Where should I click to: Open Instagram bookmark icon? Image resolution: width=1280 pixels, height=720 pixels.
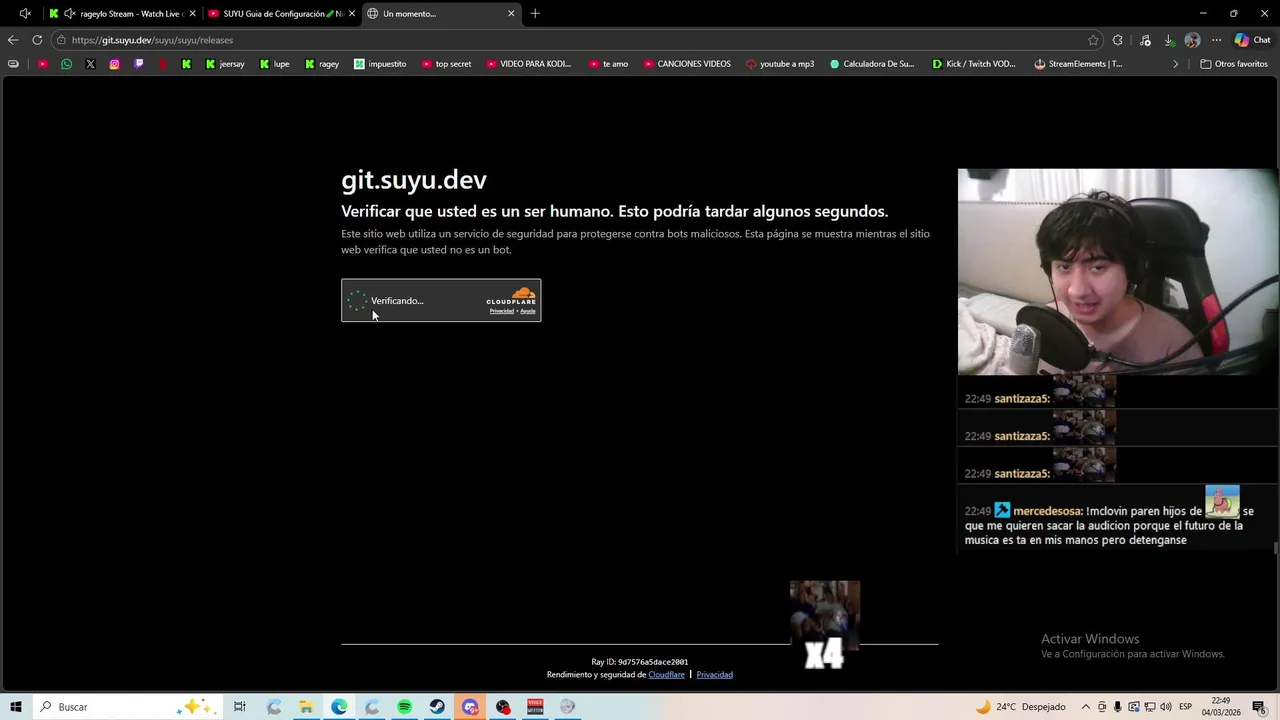click(114, 64)
